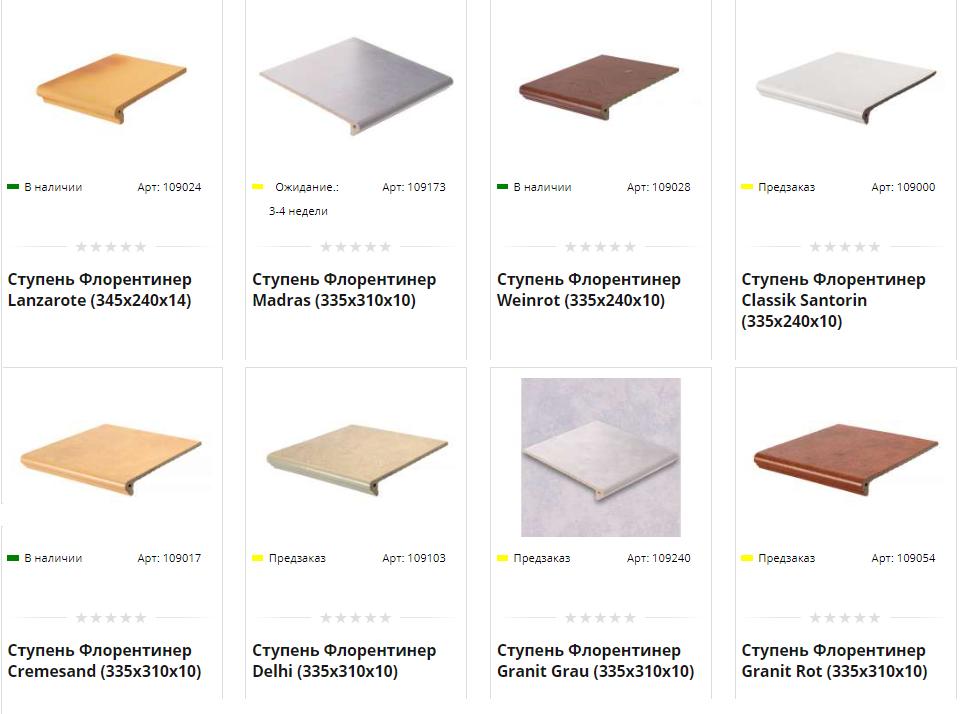Open the Ступень Флорентинер Lanzarote (345x240x14) link

pyautogui.click(x=100, y=290)
